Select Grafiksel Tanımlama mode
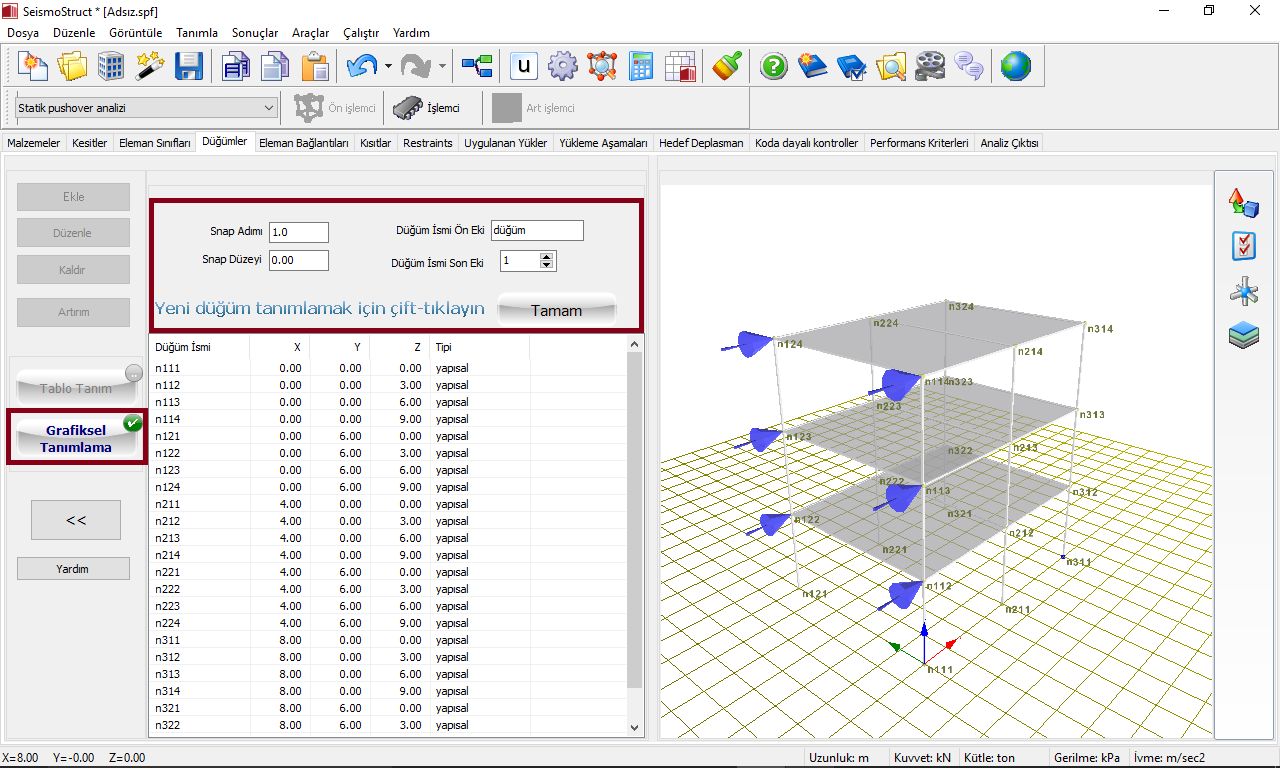Viewport: 1280px width, 768px height. [x=76, y=439]
